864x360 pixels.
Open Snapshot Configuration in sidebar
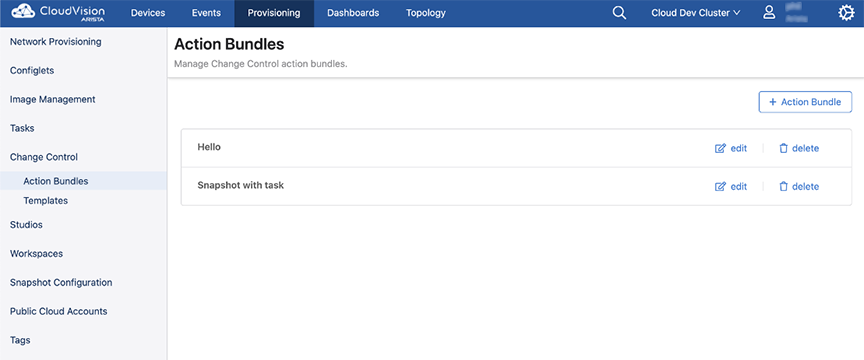click(61, 282)
